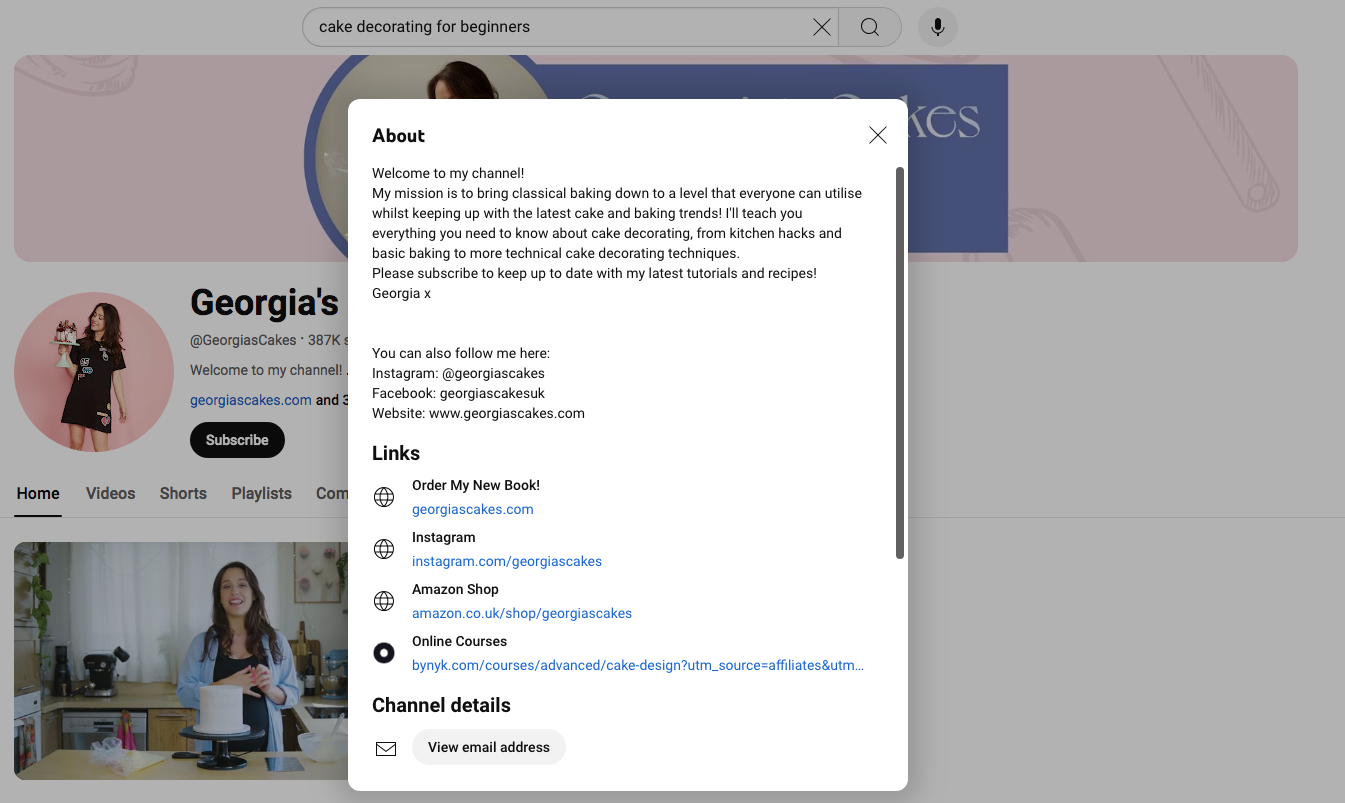
Task: Start voice search with microphone
Action: 938,27
